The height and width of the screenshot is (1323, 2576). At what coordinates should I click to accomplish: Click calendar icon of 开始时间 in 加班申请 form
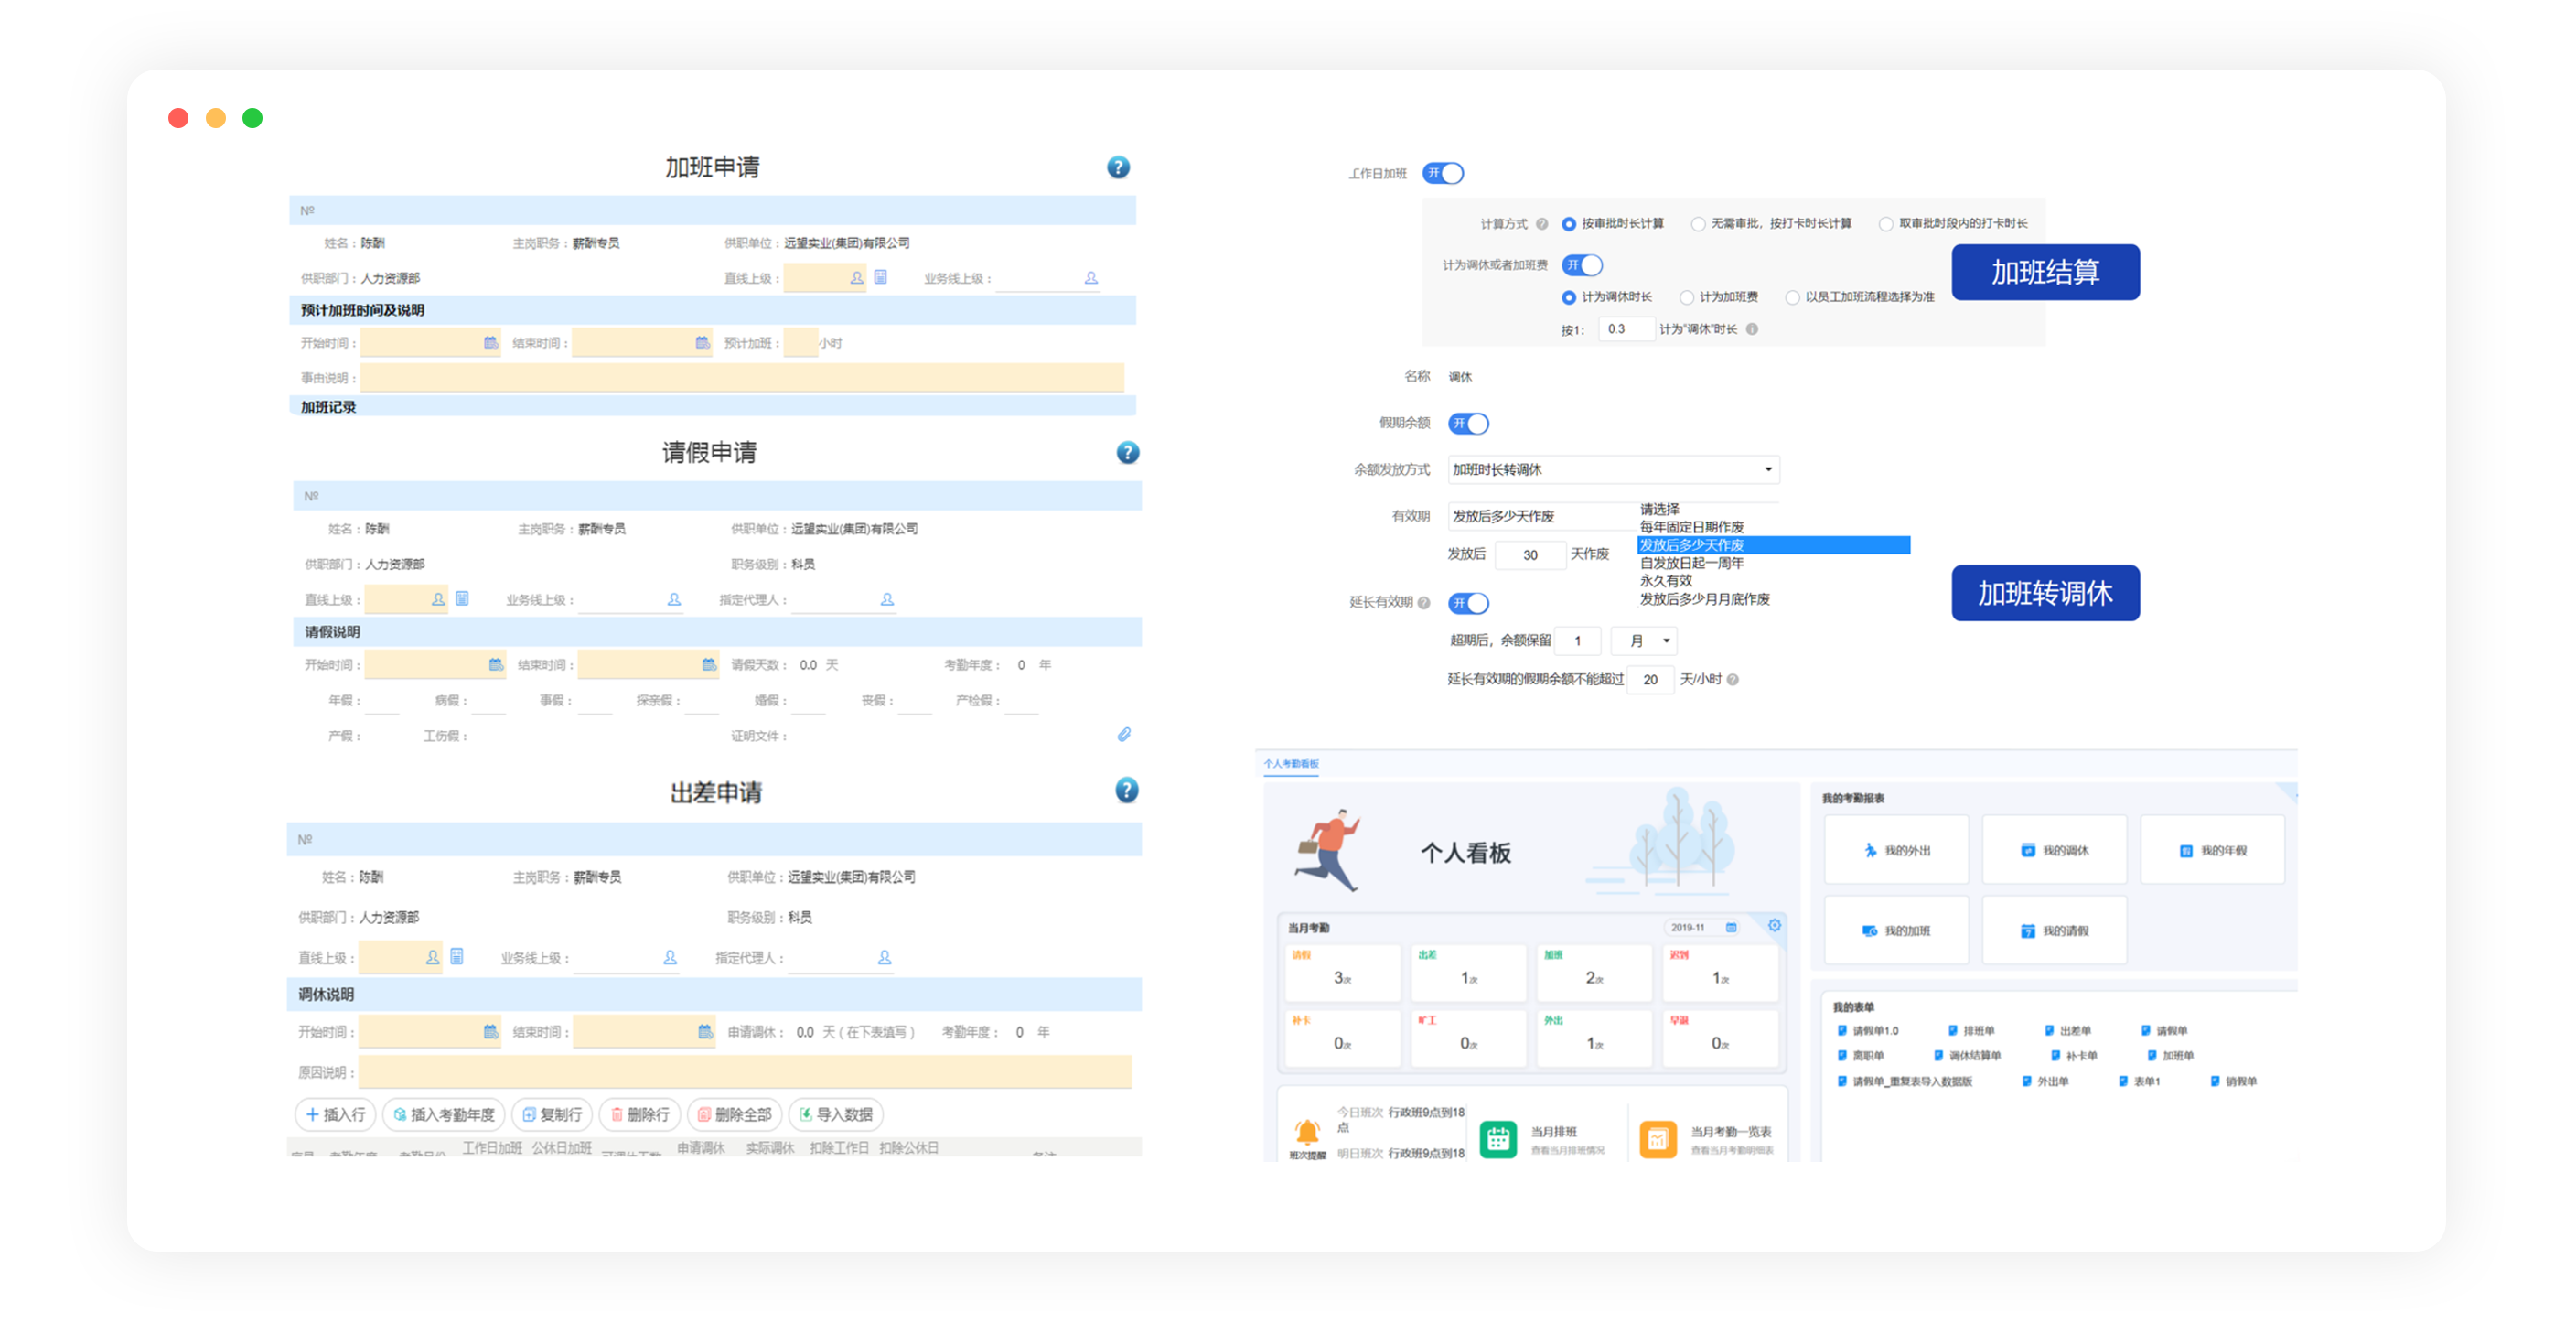(490, 342)
